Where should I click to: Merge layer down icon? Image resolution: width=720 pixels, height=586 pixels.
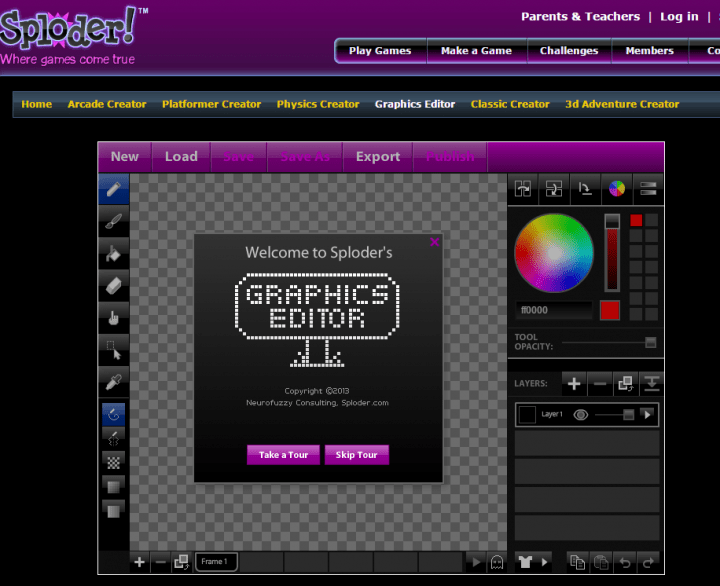tap(652, 383)
